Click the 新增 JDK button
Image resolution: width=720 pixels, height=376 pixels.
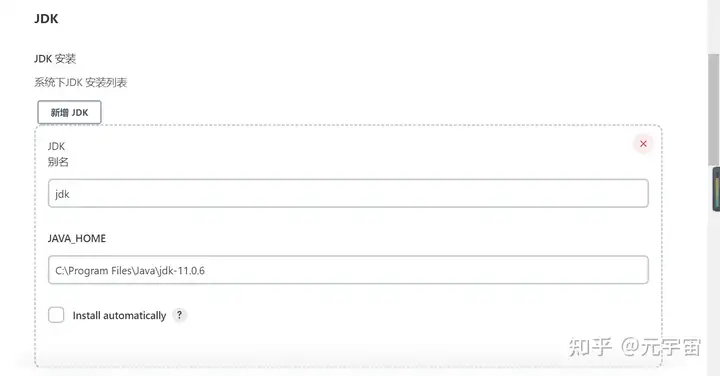pos(69,112)
